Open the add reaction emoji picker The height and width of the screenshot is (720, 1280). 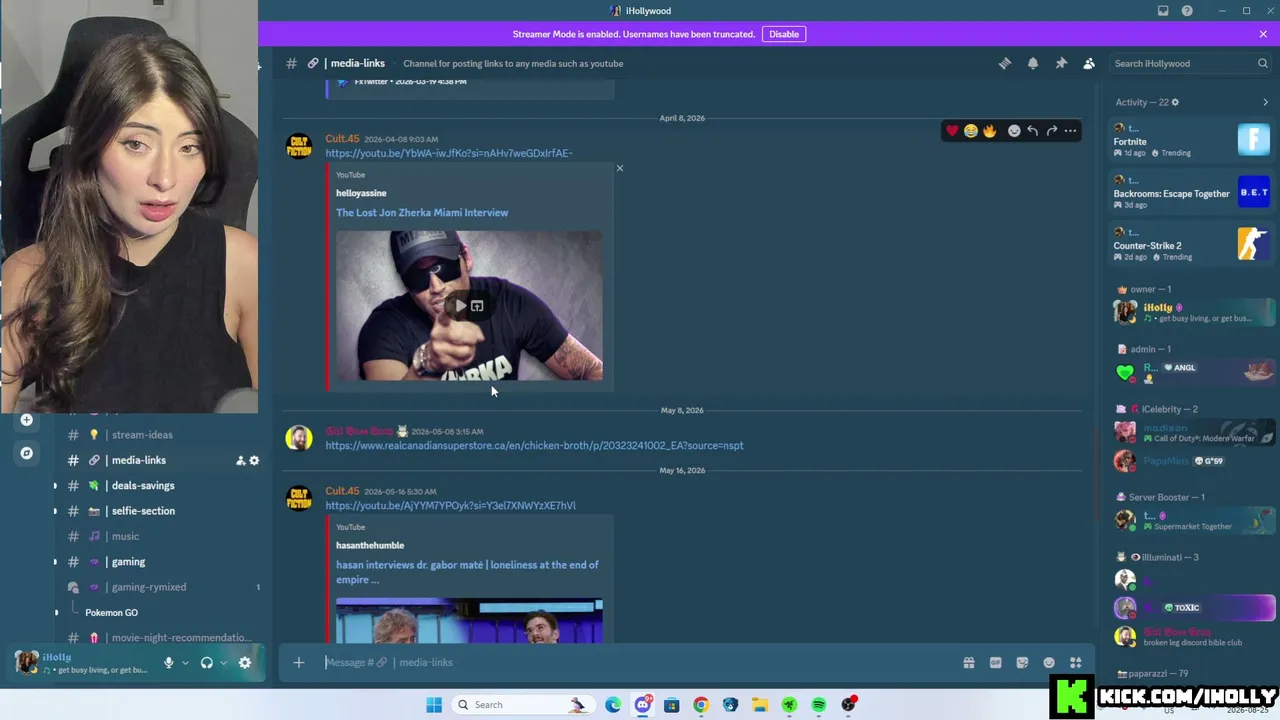pyautogui.click(x=1014, y=131)
